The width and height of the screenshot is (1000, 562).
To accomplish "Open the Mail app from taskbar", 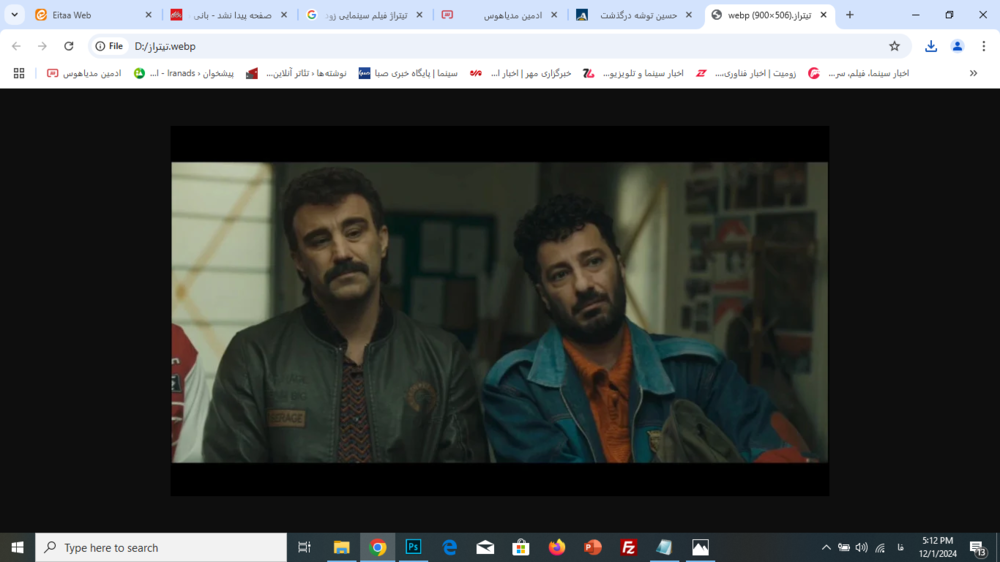I will point(485,547).
